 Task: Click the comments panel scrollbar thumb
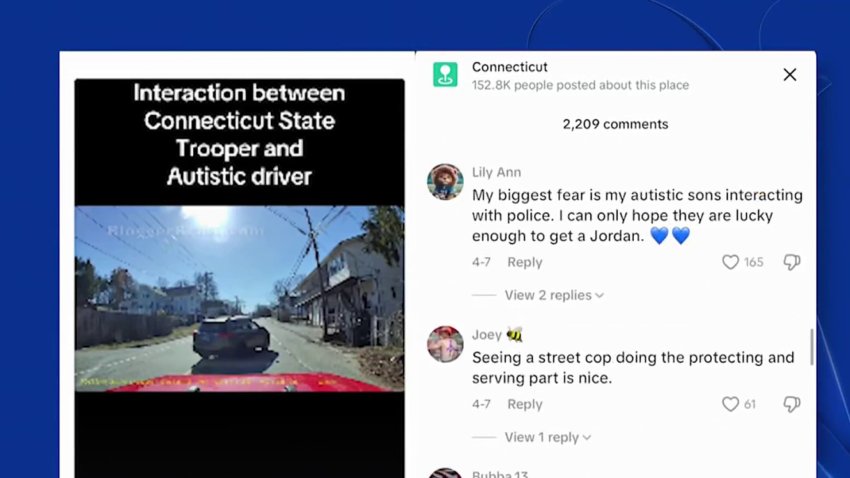tap(812, 347)
